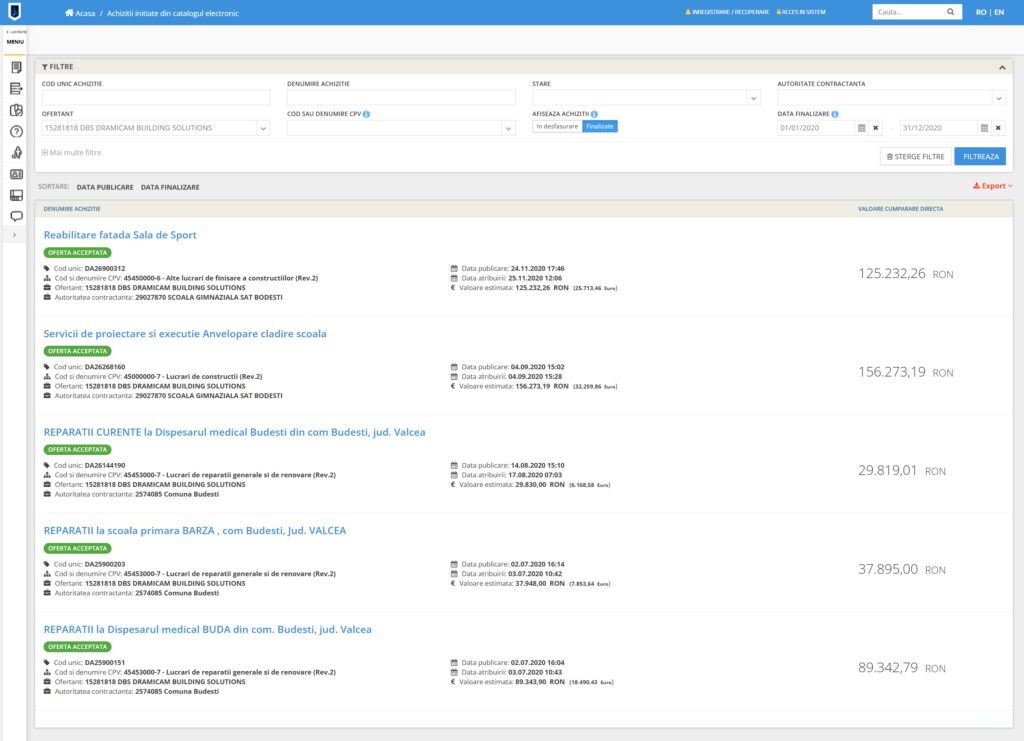
Task: Click STERGE FILTRE button
Action: point(916,157)
